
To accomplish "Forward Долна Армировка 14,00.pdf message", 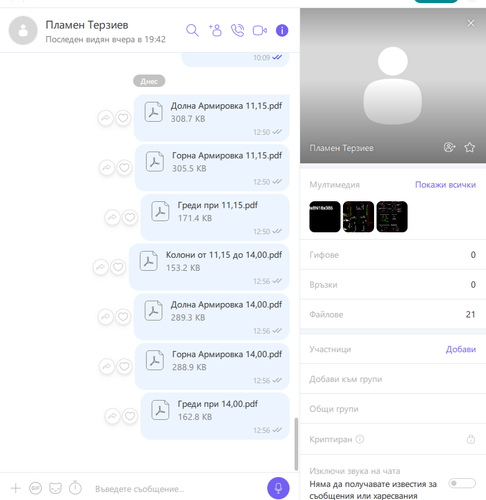I will tap(106, 317).
